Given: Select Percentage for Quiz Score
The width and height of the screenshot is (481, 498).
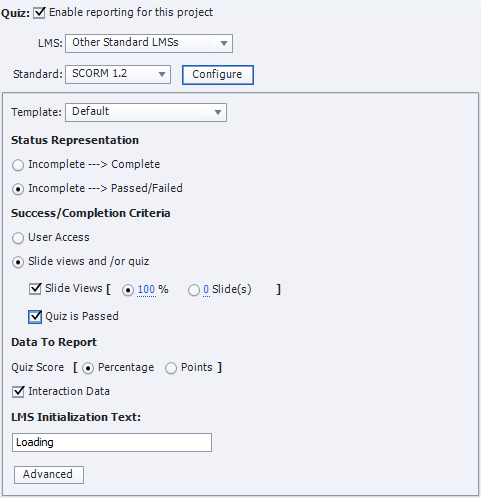Looking at the screenshot, I should click(x=88, y=368).
